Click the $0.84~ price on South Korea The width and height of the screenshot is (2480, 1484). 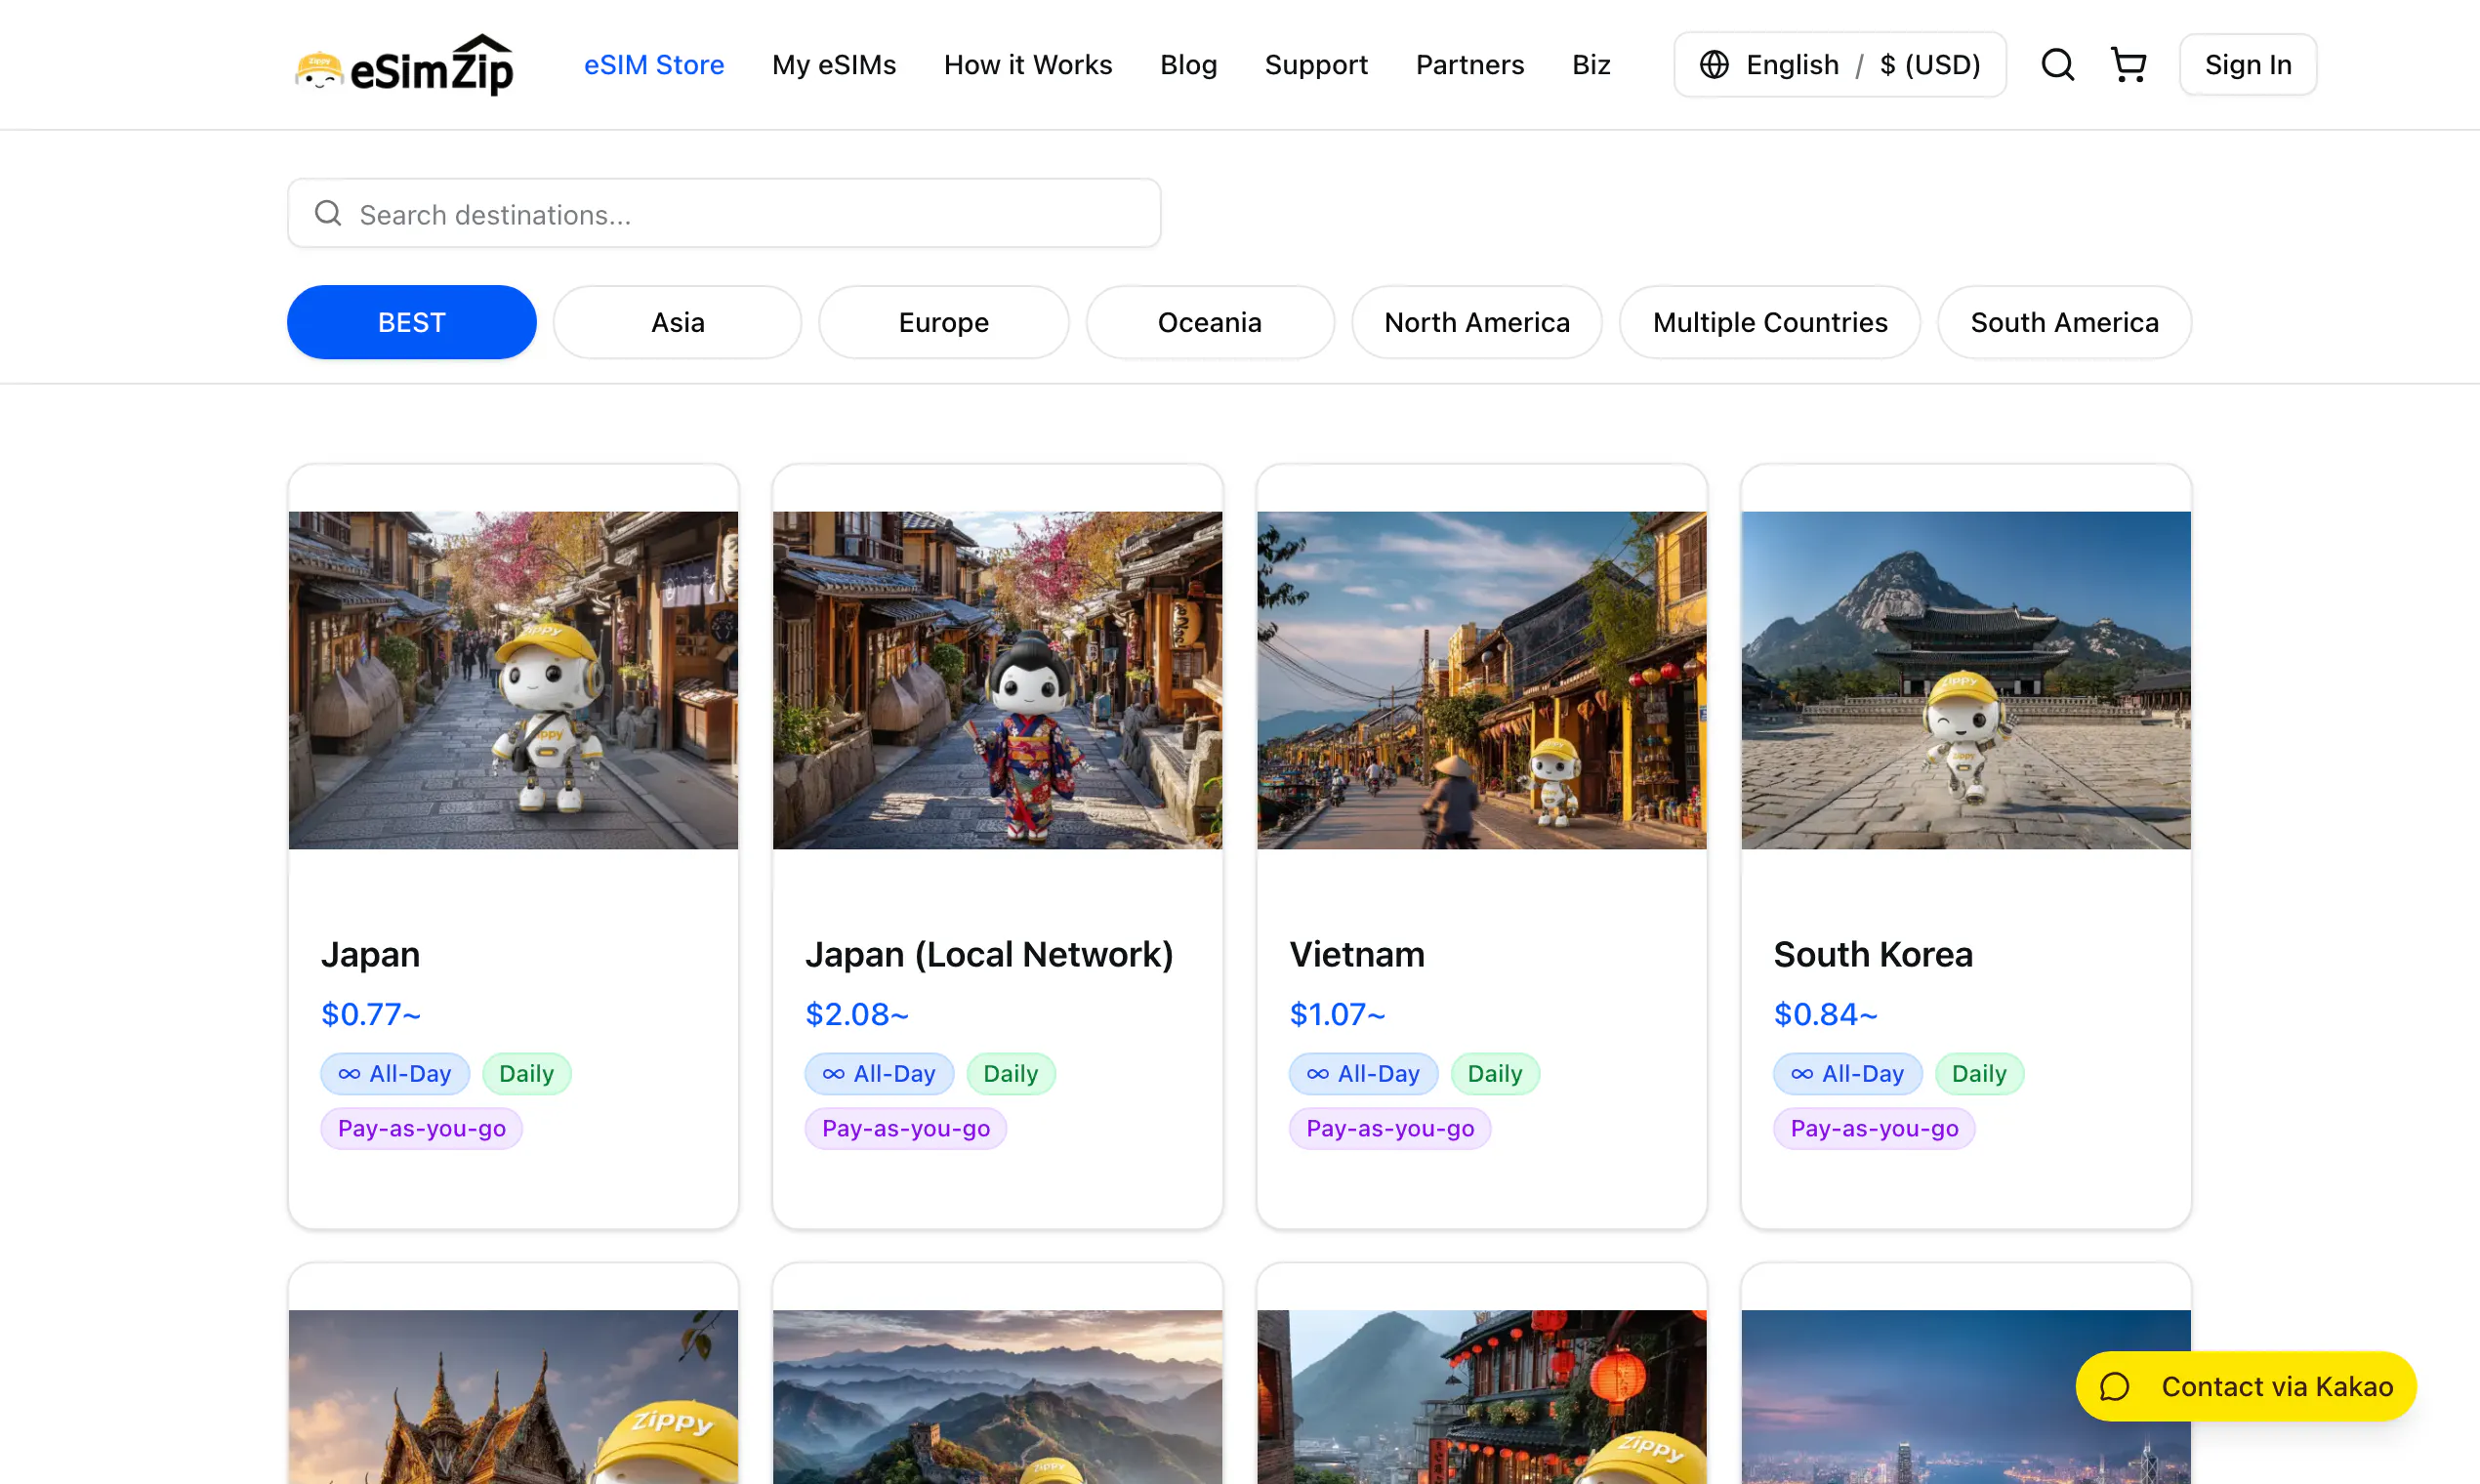[x=1826, y=1014]
